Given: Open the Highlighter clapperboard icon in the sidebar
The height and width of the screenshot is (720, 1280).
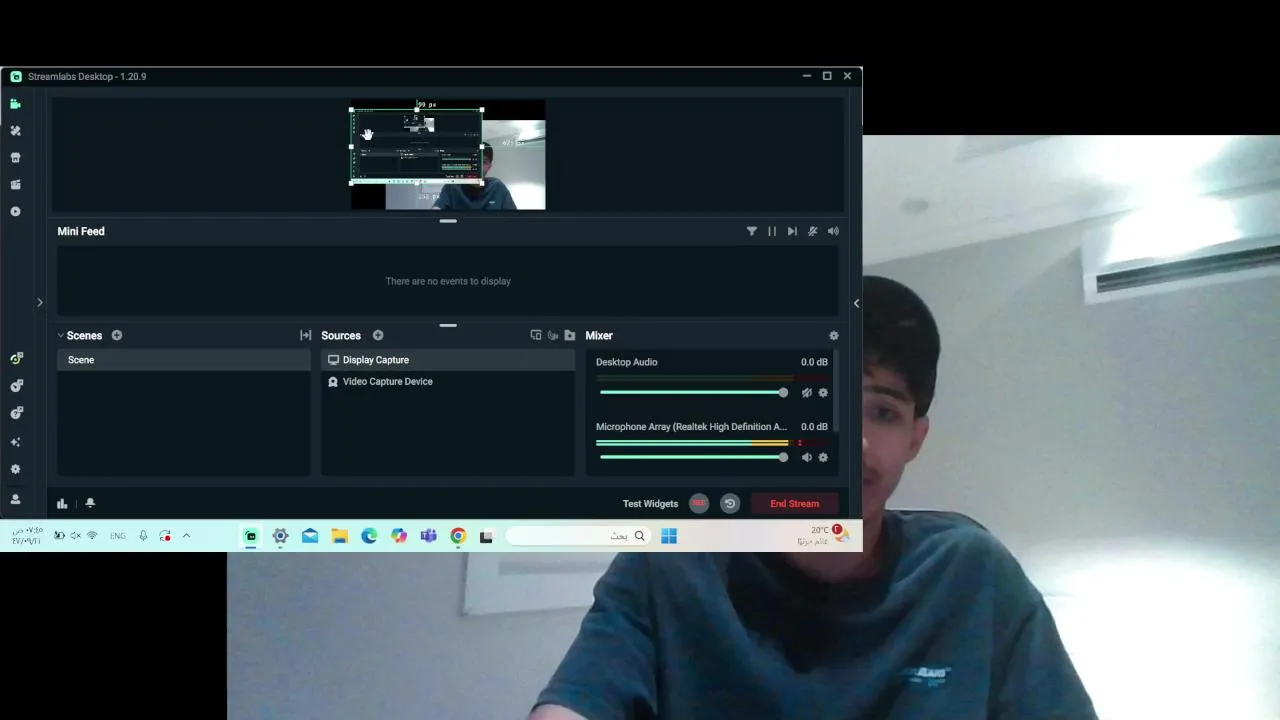Looking at the screenshot, I should pyautogui.click(x=15, y=185).
